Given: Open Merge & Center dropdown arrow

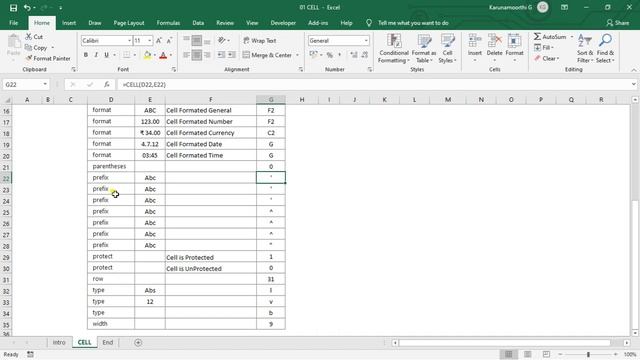Looking at the screenshot, I should click(298, 55).
